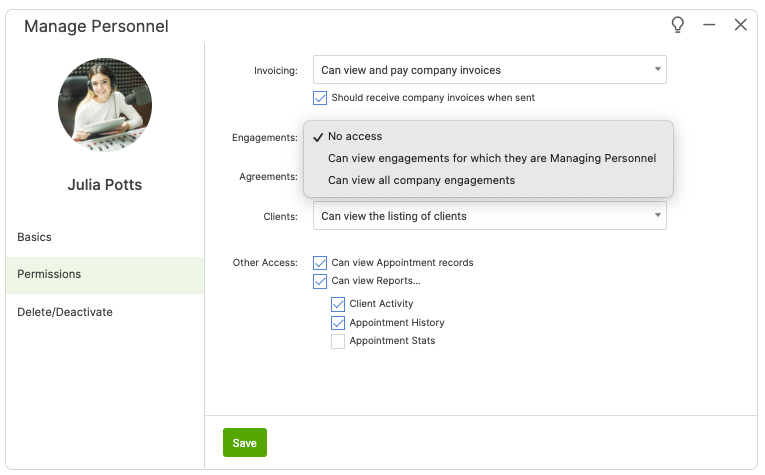Click the lightbulb tips icon

point(677,25)
